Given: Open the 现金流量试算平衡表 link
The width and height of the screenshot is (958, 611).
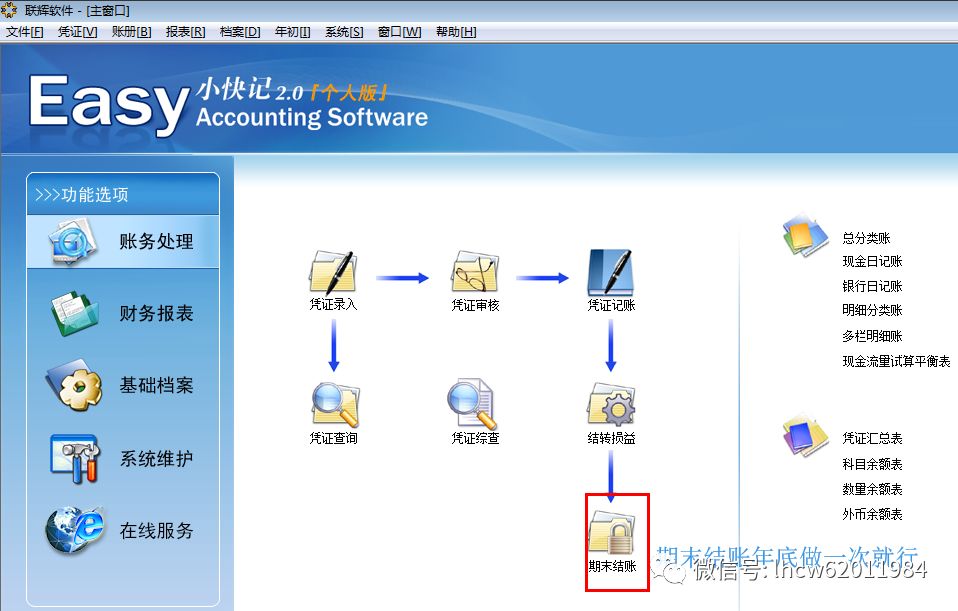Looking at the screenshot, I should [896, 361].
